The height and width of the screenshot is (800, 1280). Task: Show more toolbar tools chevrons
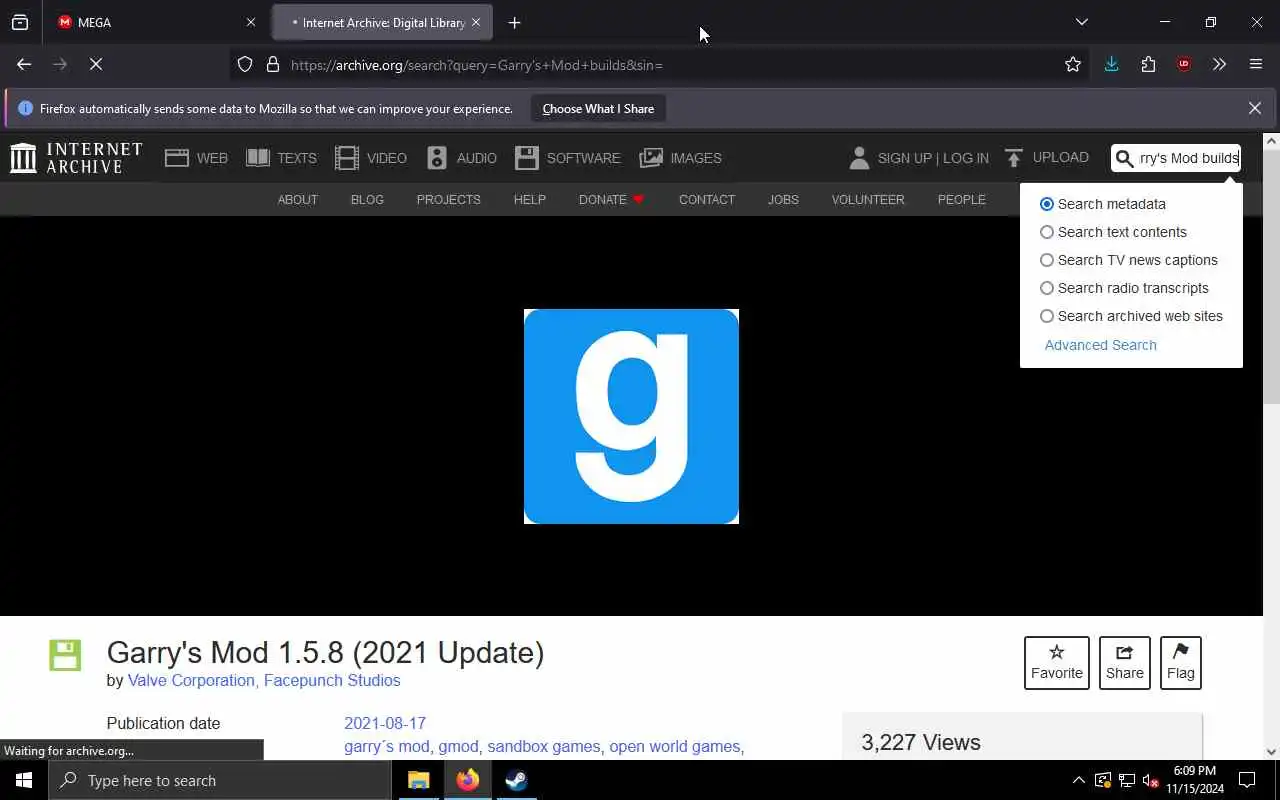(1219, 65)
